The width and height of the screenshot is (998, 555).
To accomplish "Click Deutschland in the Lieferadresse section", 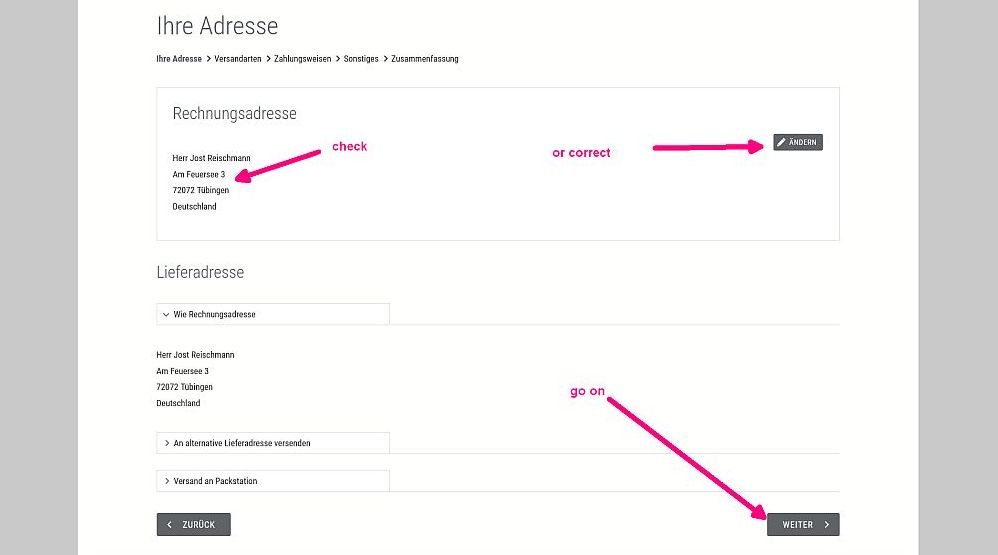I will 178,403.
